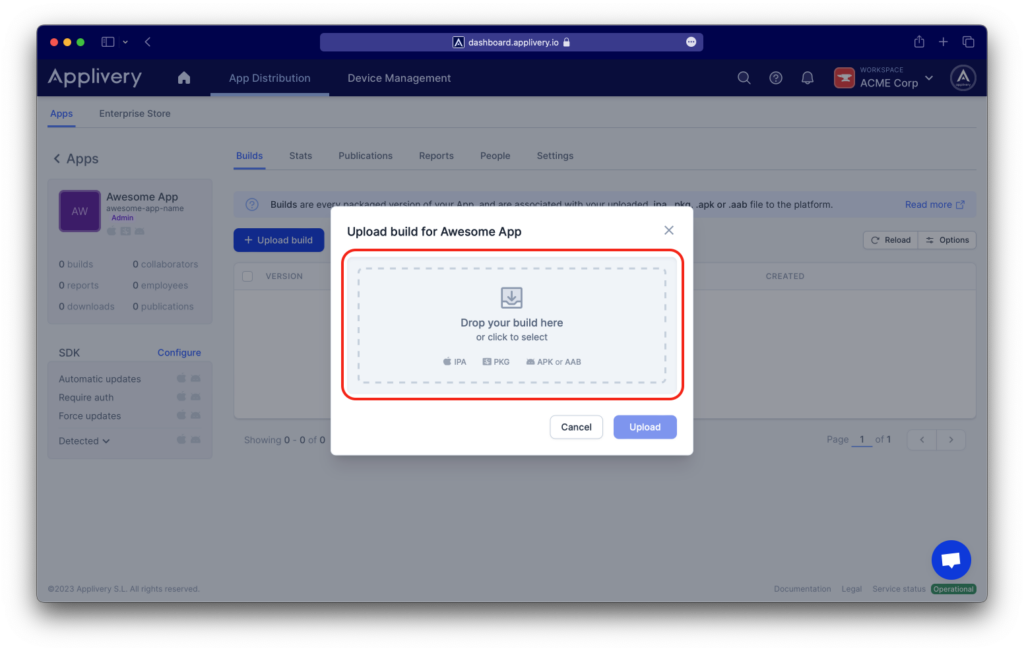
Task: Select the Settings tab
Action: tap(555, 155)
